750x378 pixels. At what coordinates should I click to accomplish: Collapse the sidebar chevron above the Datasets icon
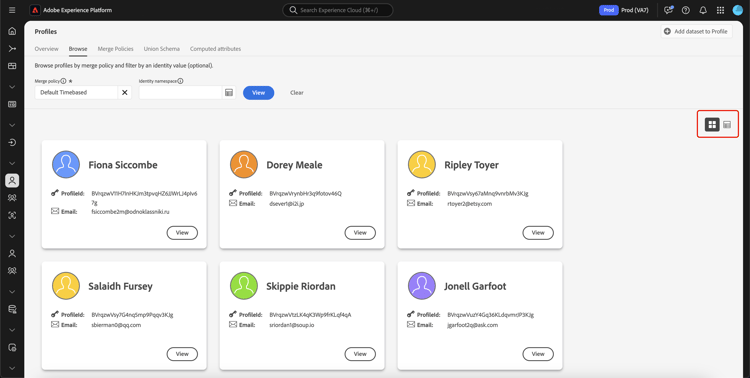[x=12, y=291]
